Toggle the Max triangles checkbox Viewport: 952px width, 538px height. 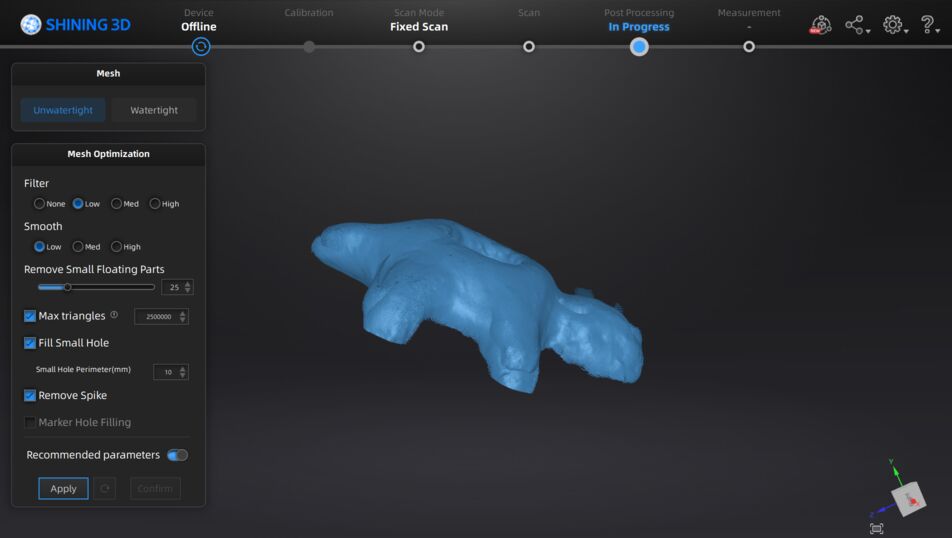tap(30, 316)
